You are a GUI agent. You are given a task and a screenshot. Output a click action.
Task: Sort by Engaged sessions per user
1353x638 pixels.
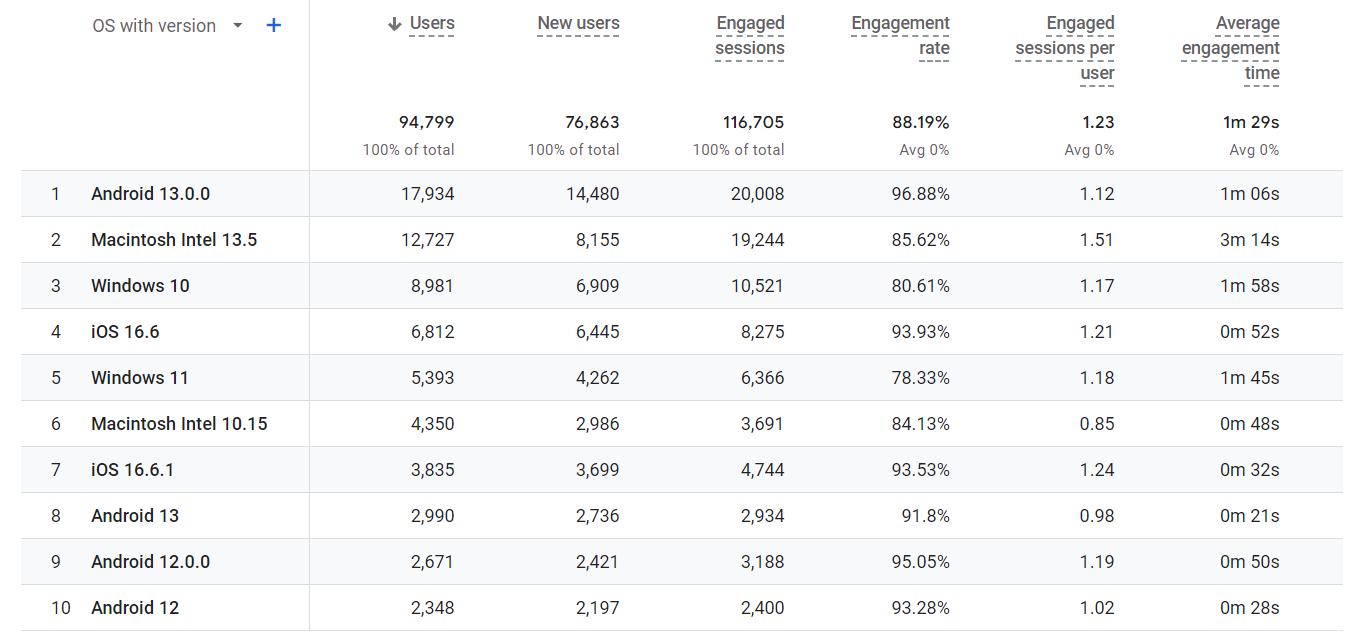tap(1064, 48)
